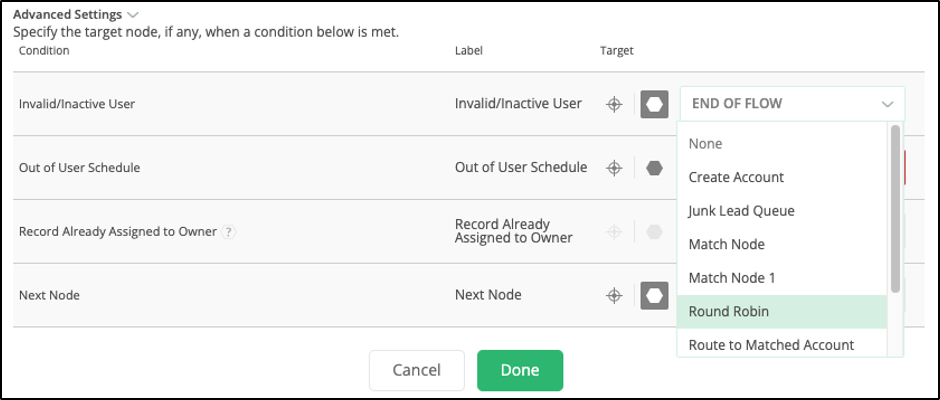Select None from the target list
Image resolution: width=940 pixels, height=400 pixels.
coord(705,144)
